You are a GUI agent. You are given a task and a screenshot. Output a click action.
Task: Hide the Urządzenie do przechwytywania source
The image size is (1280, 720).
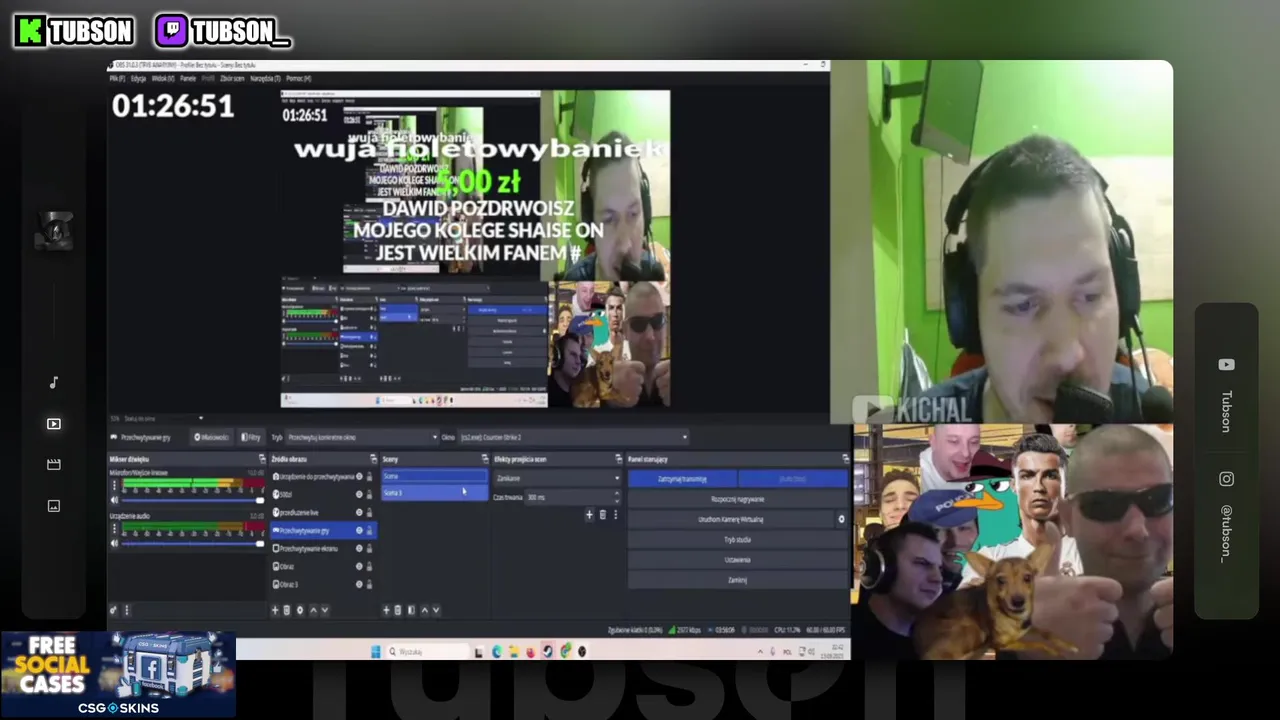click(x=359, y=477)
